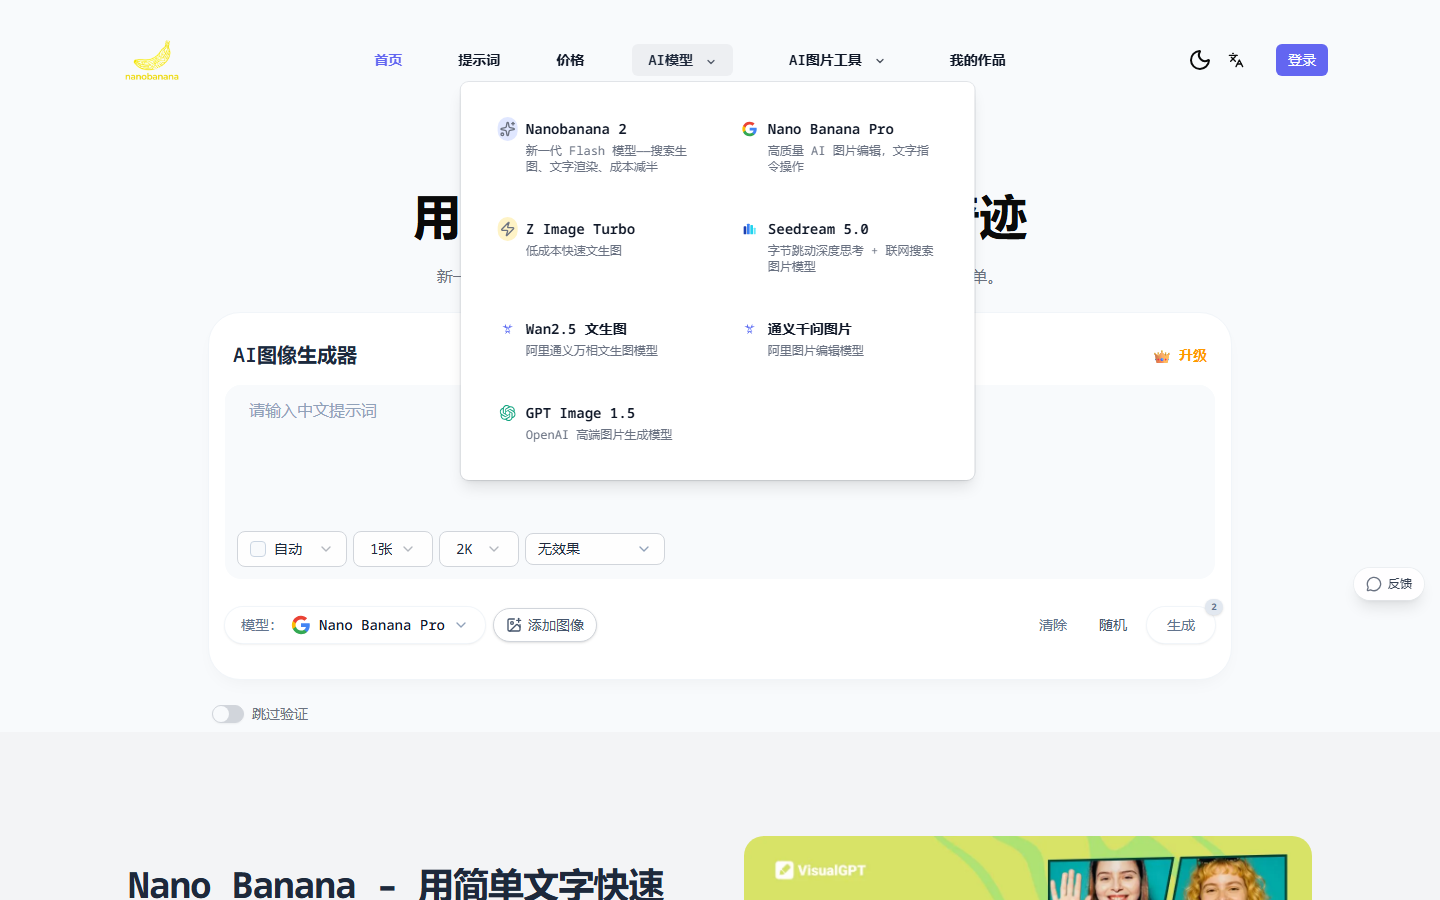The width and height of the screenshot is (1440, 900).
Task: Click the feedback chat bubble icon
Action: [1374, 584]
